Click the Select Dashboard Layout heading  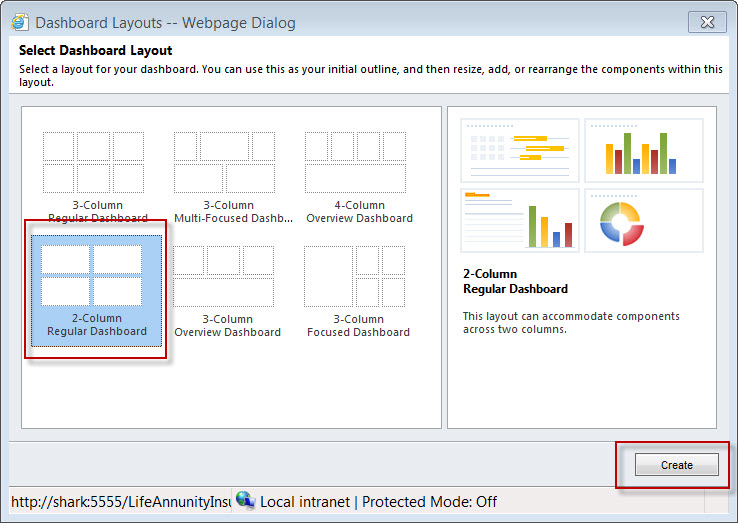pos(95,50)
